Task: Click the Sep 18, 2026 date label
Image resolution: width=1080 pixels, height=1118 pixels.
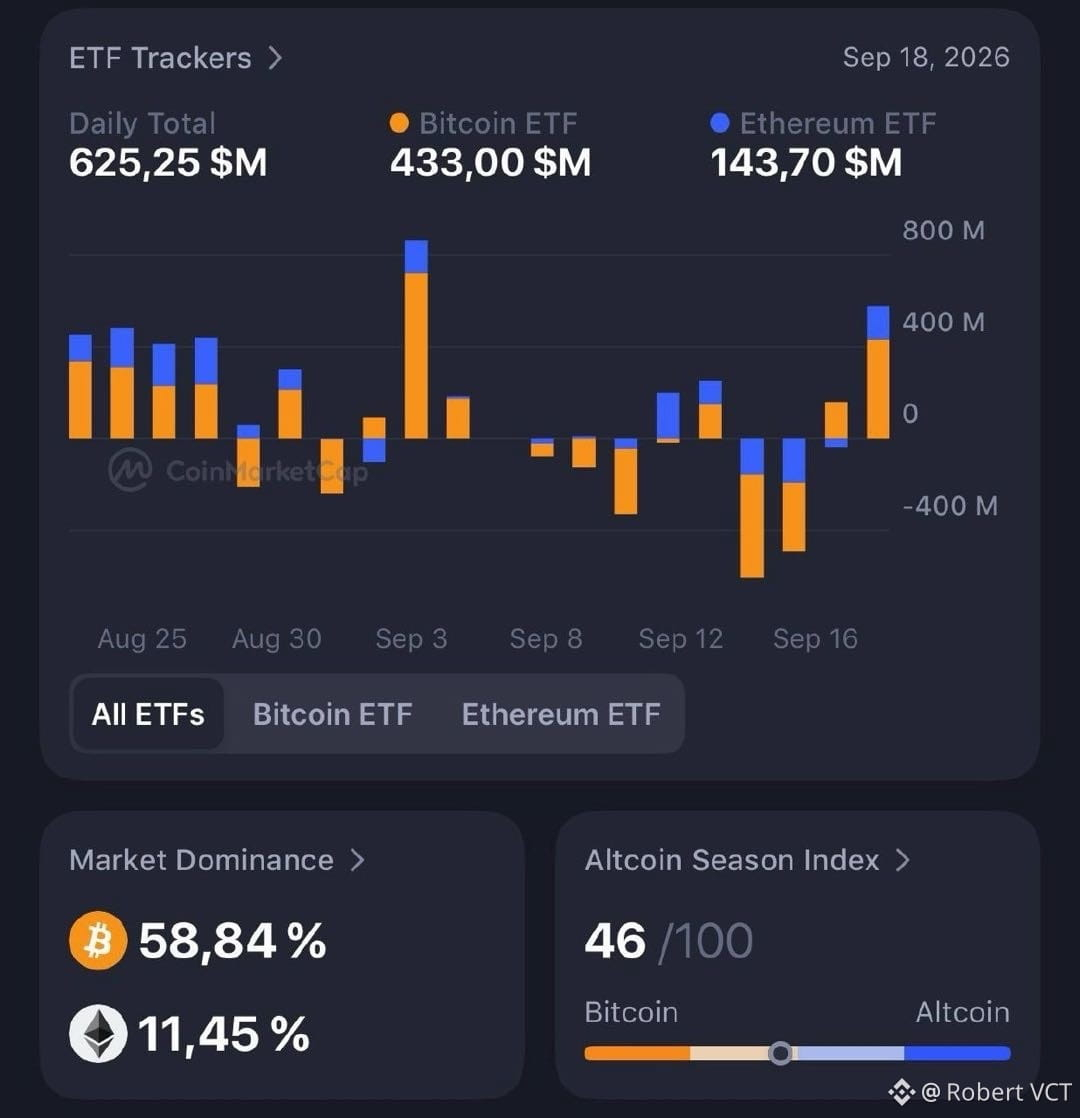Action: point(926,58)
